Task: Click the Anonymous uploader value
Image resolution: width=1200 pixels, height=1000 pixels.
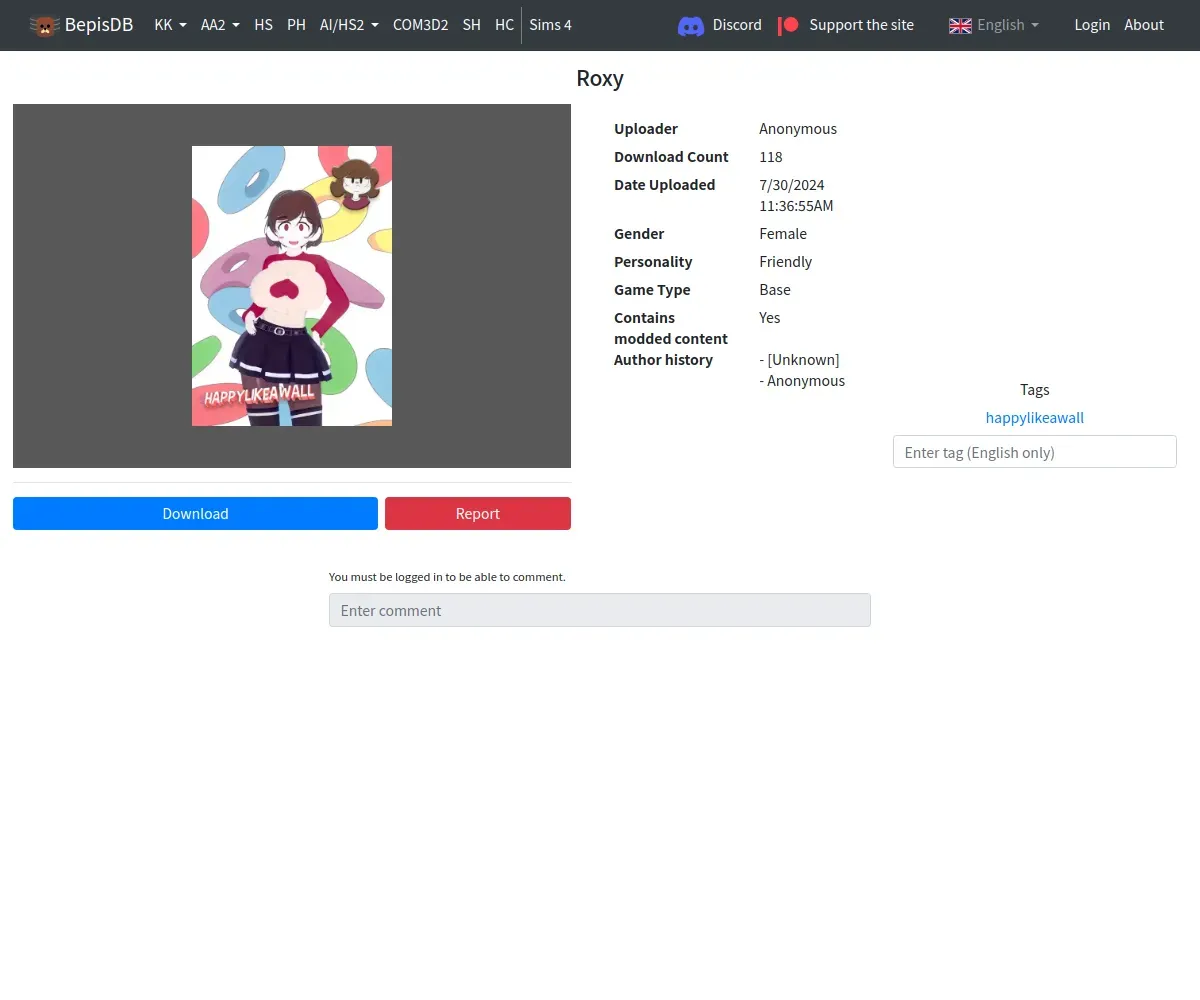Action: [798, 129]
